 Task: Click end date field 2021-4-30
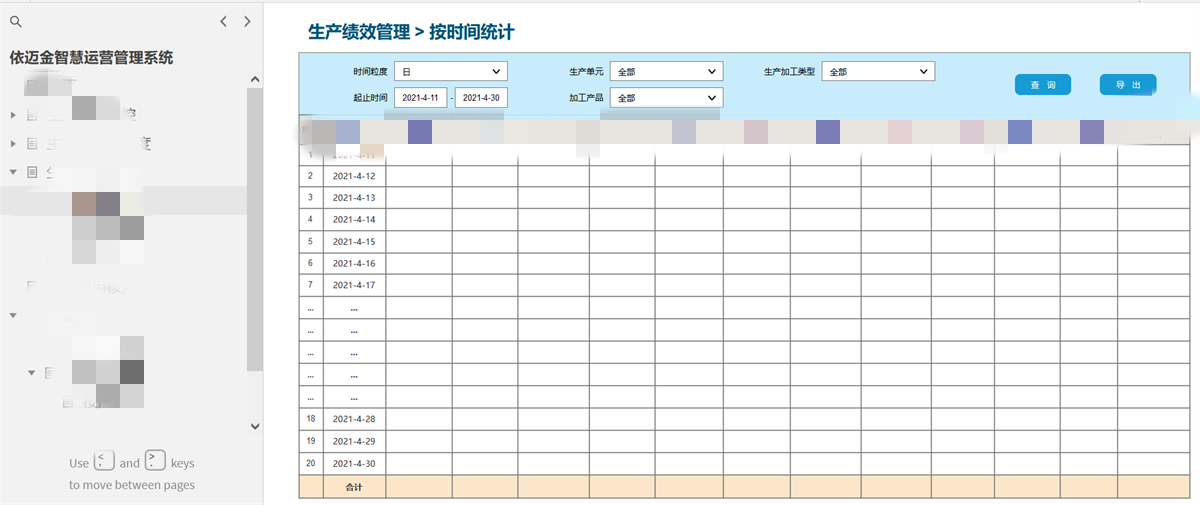[x=482, y=98]
